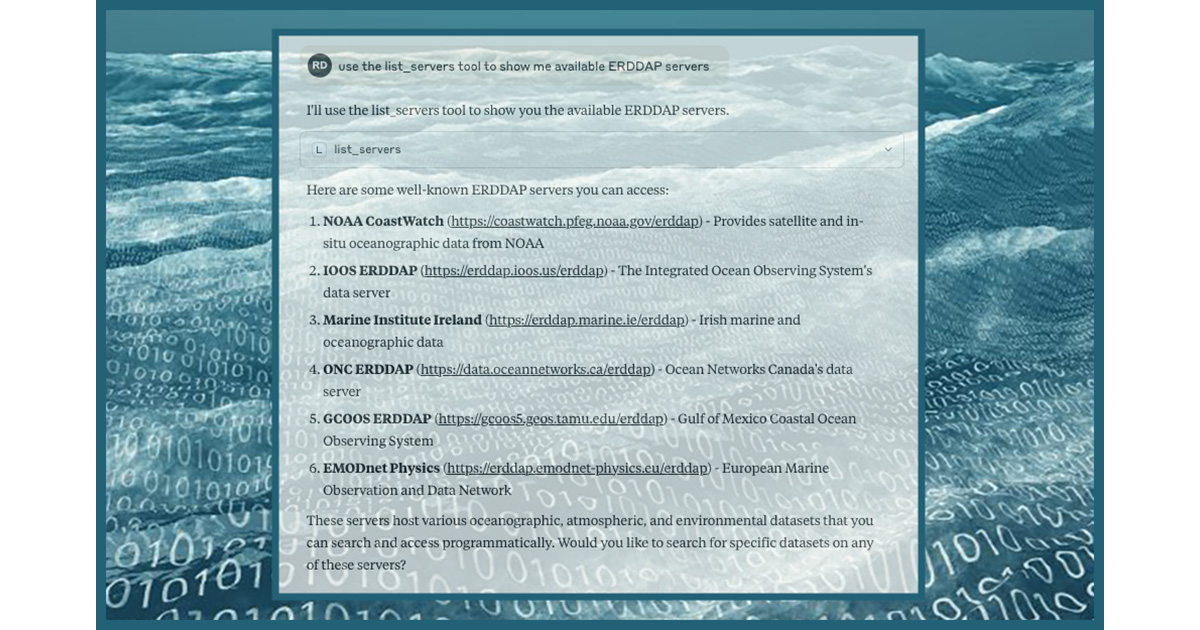Open the list_servers tool call block

[x=601, y=150]
